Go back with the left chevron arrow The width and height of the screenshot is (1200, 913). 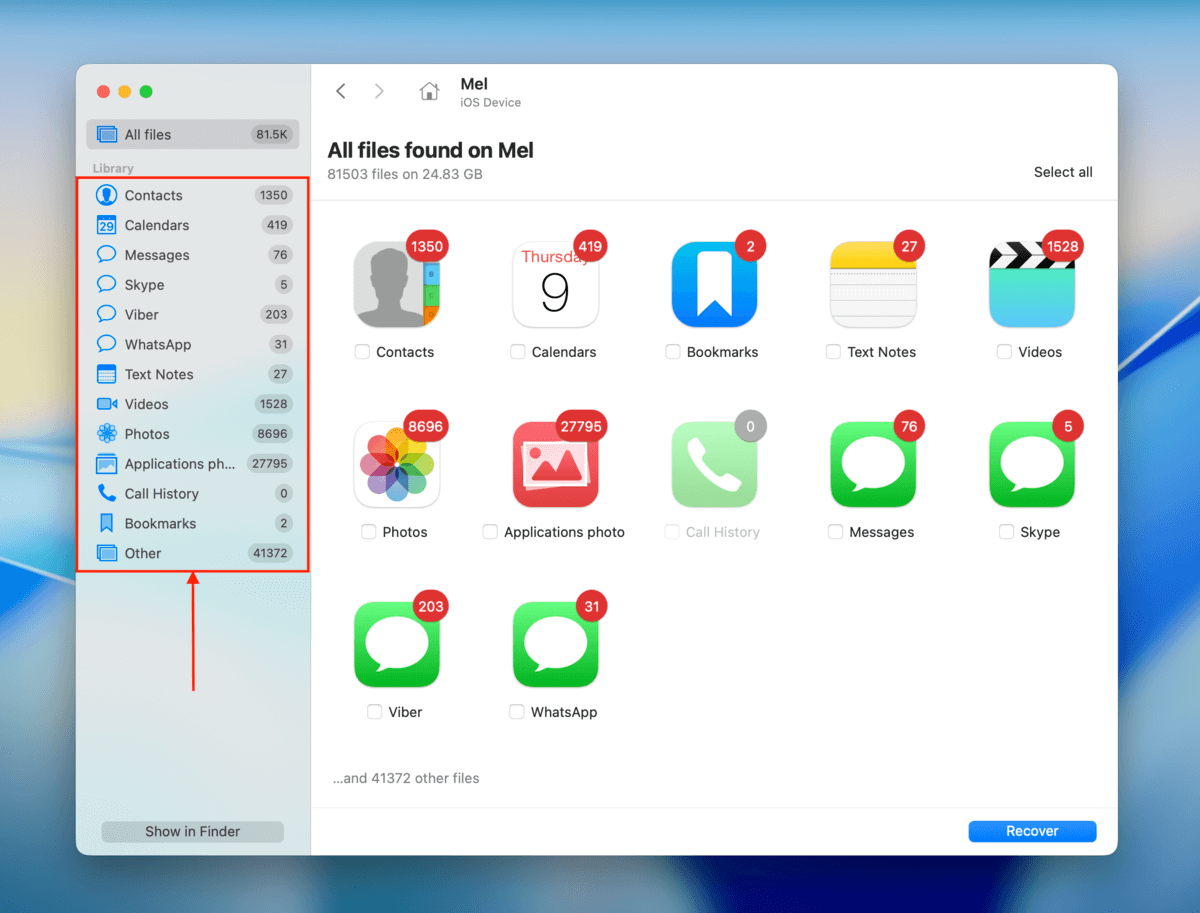[x=341, y=92]
